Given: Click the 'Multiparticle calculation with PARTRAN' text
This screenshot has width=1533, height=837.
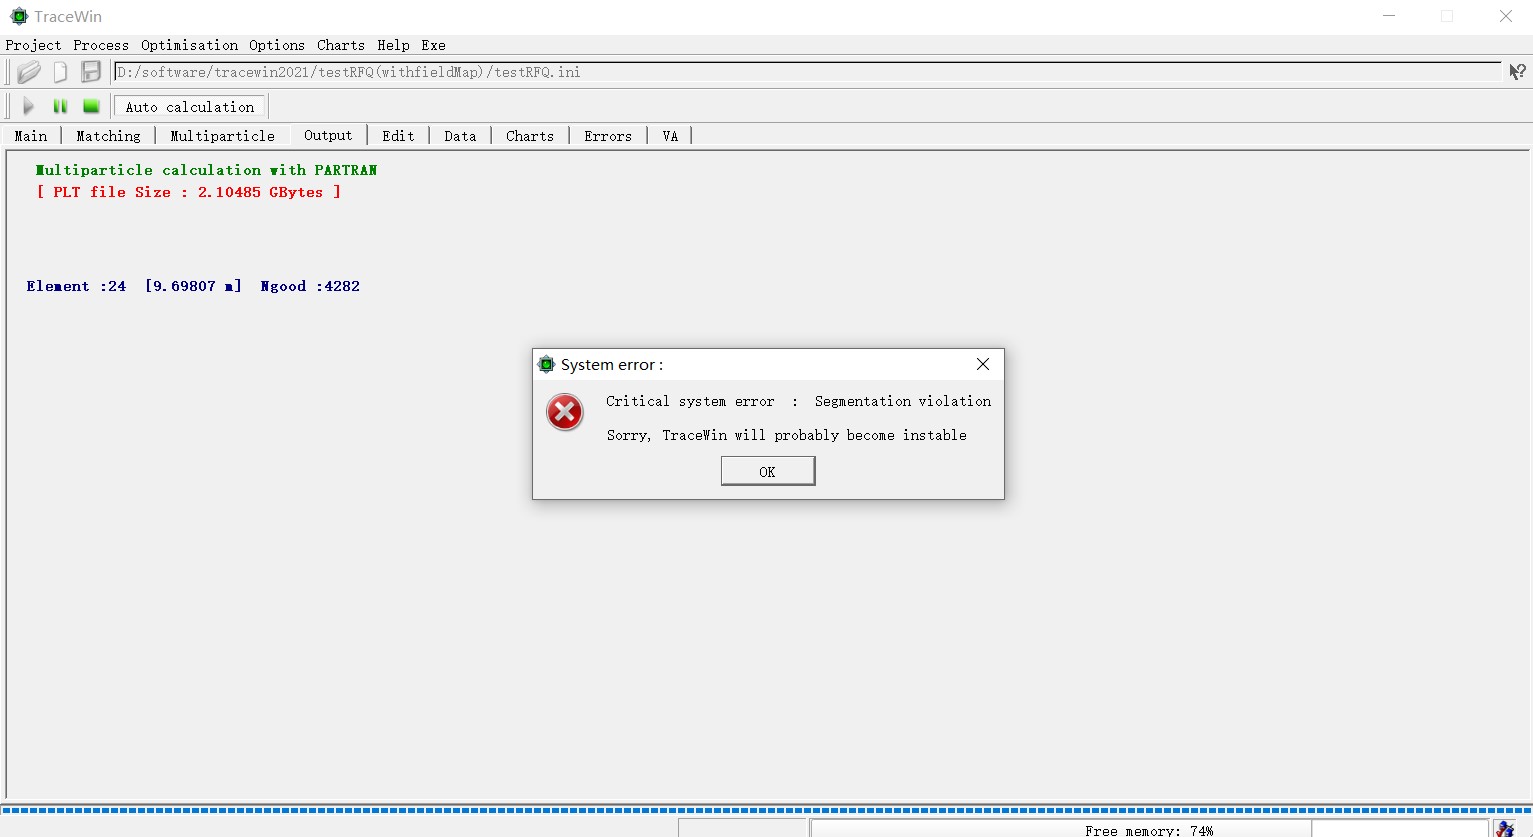Looking at the screenshot, I should tap(206, 170).
